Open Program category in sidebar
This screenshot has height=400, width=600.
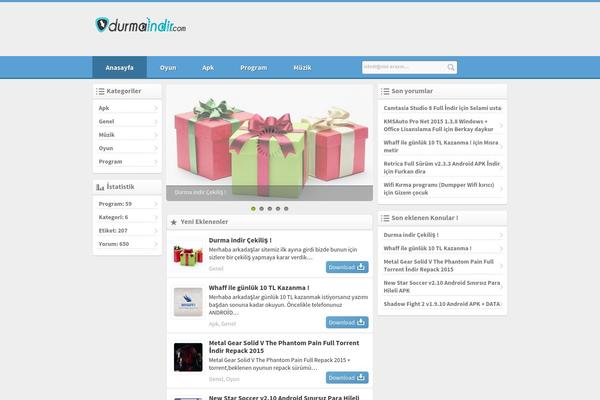(x=127, y=162)
